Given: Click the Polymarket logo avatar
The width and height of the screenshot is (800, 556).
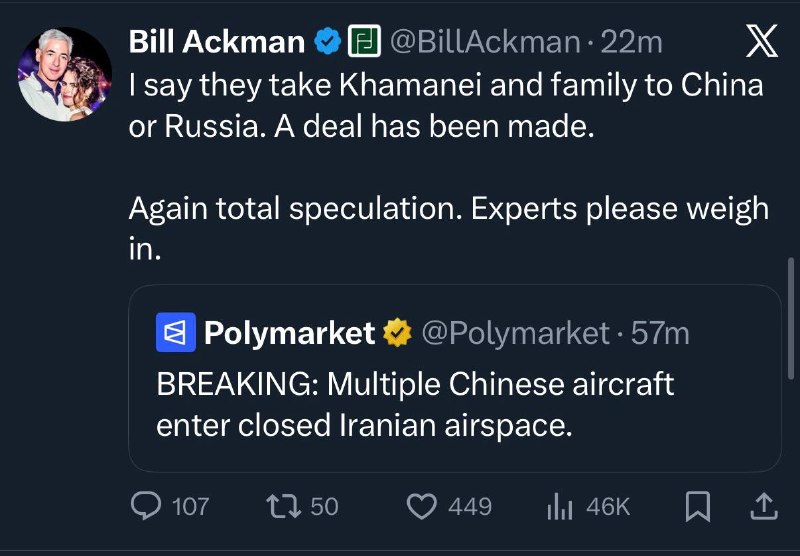Looking at the screenshot, I should tap(175, 333).
